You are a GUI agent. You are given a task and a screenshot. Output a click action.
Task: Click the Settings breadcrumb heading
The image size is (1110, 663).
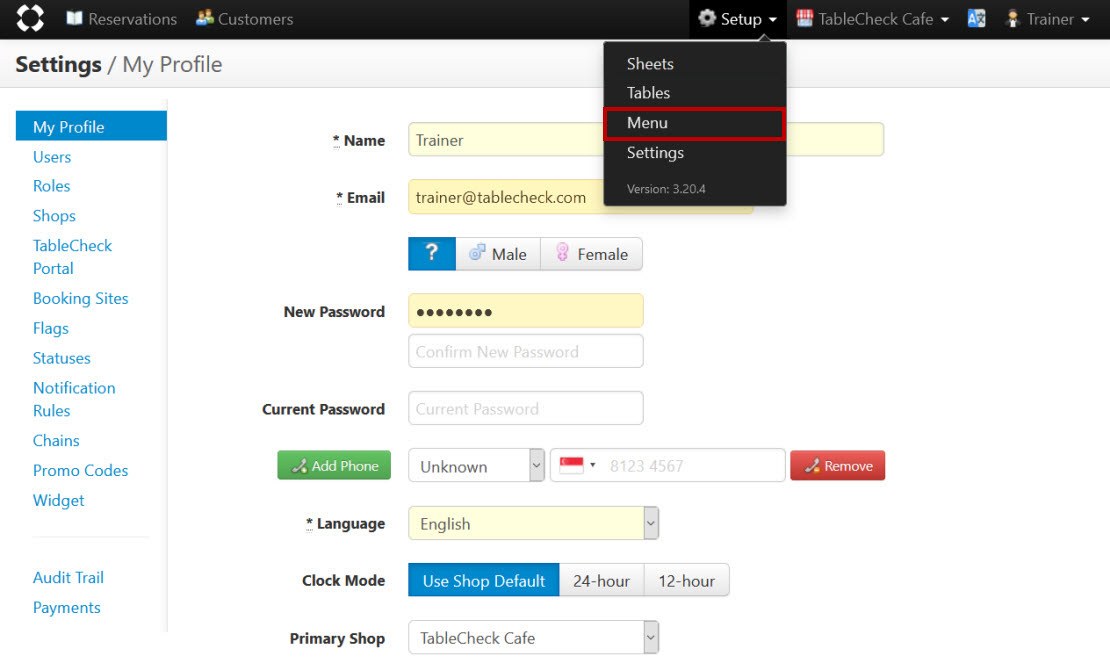tap(59, 64)
